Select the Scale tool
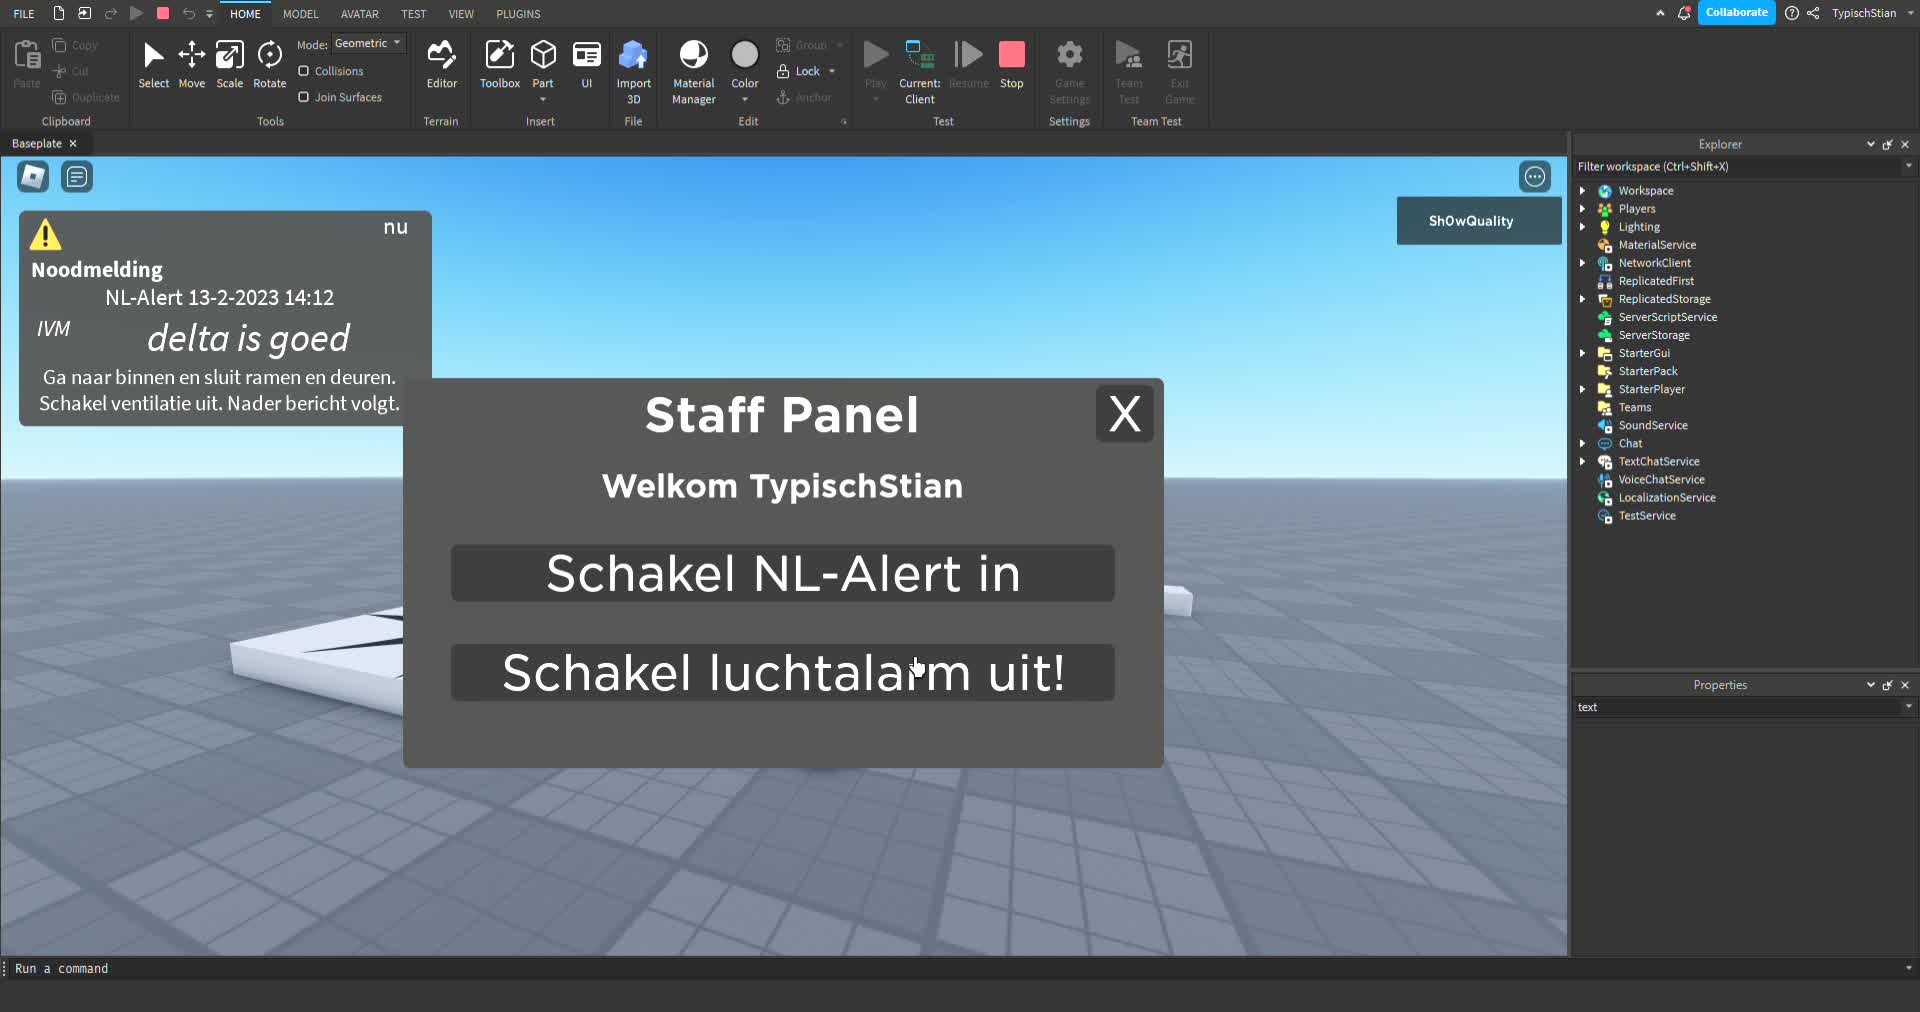Image resolution: width=1920 pixels, height=1012 pixels. (x=229, y=64)
